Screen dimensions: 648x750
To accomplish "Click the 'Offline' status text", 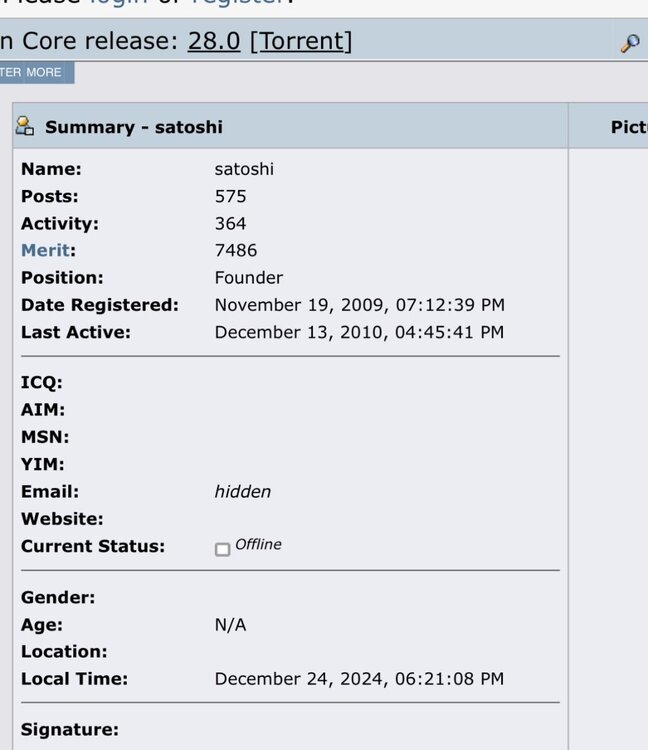I will (258, 544).
